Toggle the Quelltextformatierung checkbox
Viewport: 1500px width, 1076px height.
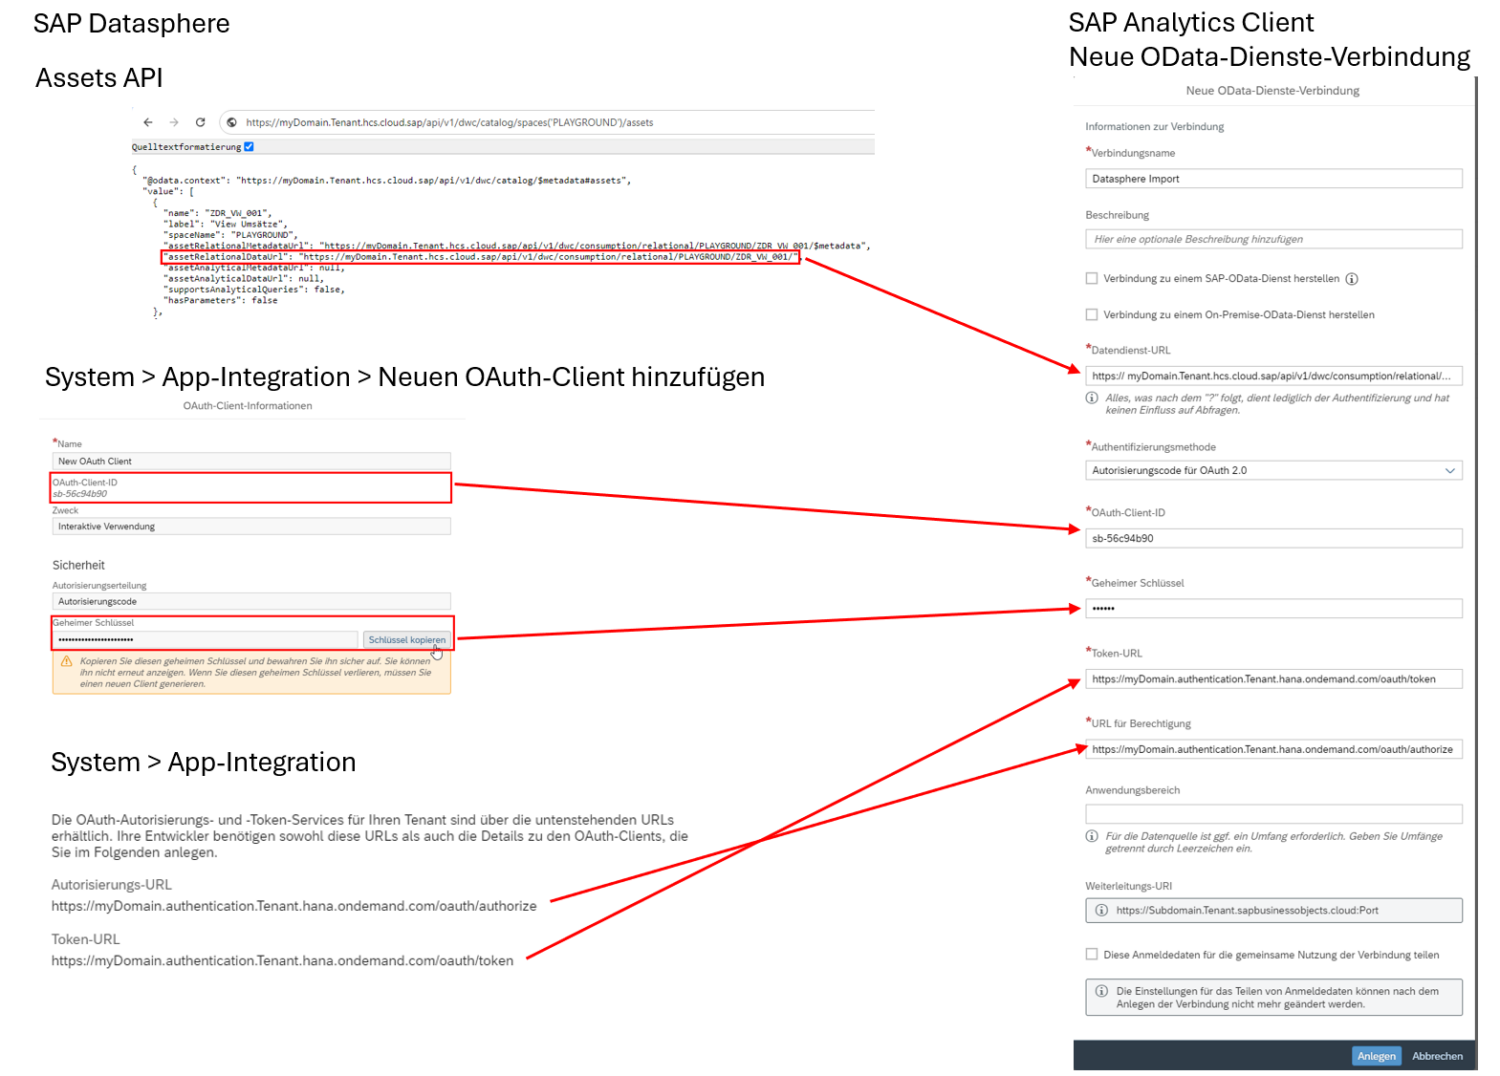(249, 147)
